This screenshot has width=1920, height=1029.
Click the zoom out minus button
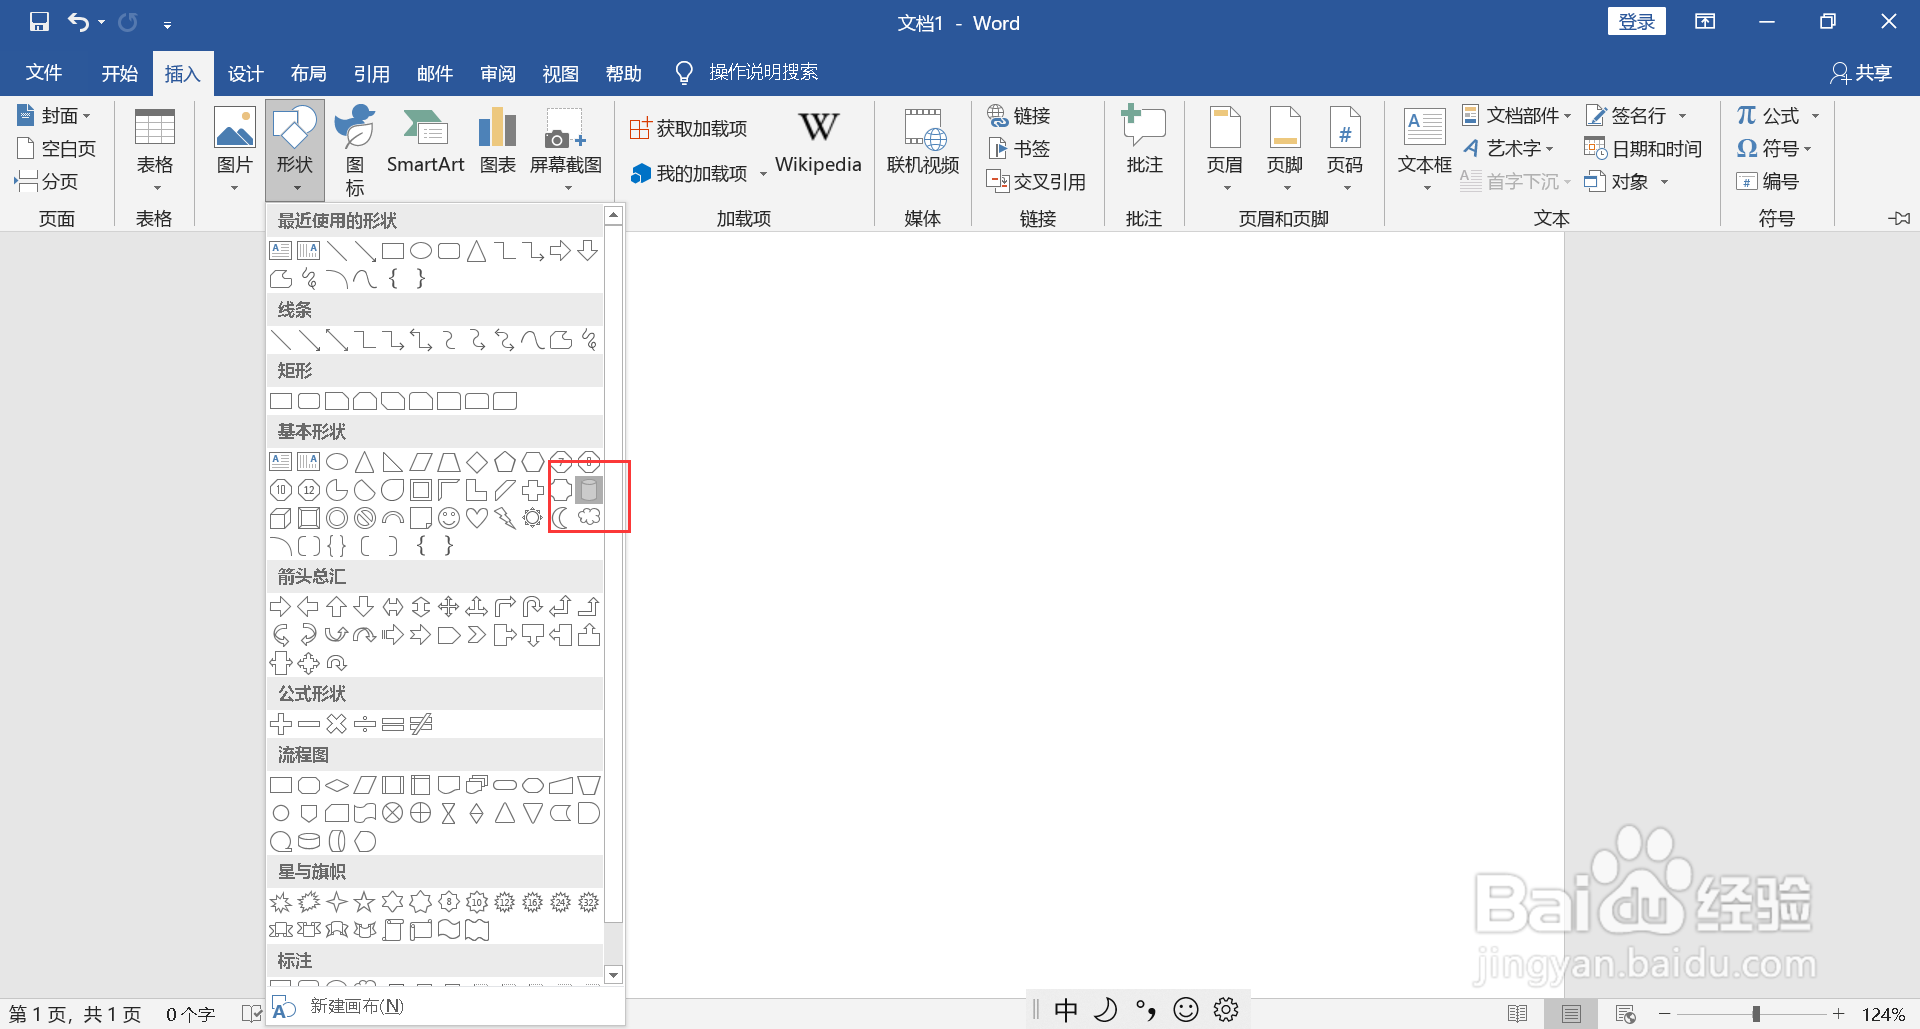point(1665,1014)
